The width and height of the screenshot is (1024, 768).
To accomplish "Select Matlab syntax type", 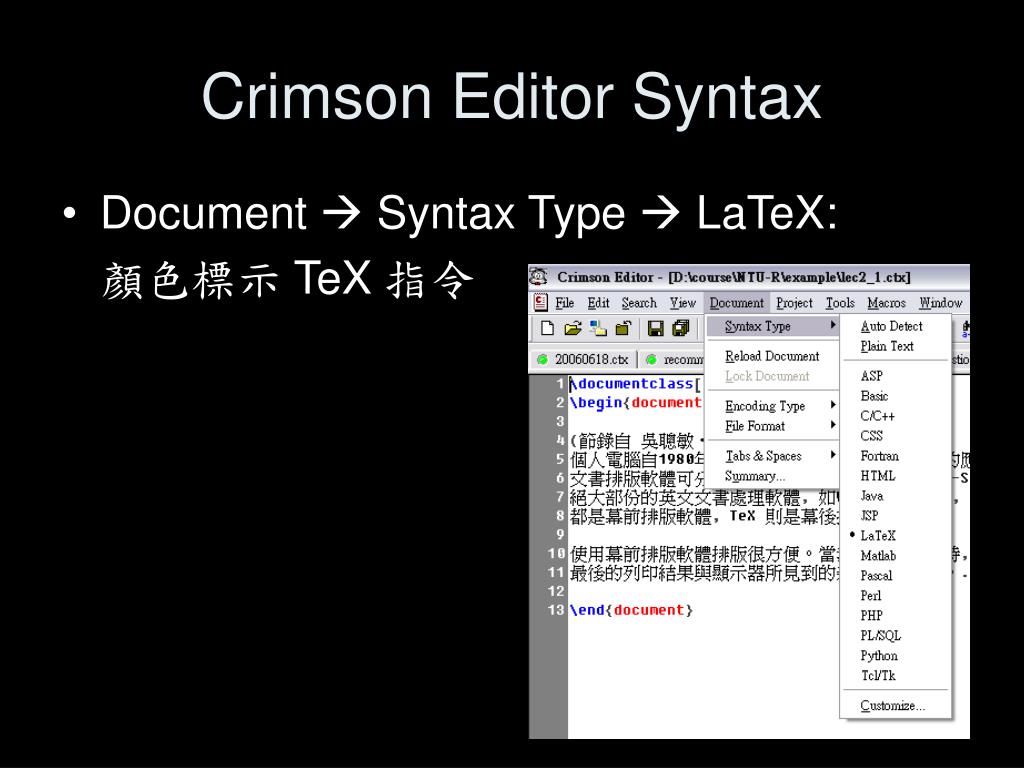I will [x=895, y=556].
